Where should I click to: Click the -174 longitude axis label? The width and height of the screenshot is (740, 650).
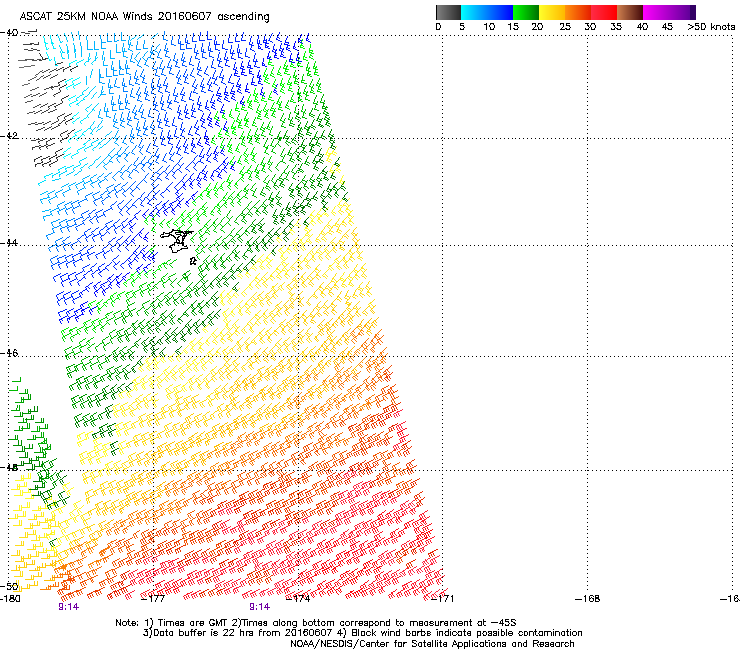[298, 599]
